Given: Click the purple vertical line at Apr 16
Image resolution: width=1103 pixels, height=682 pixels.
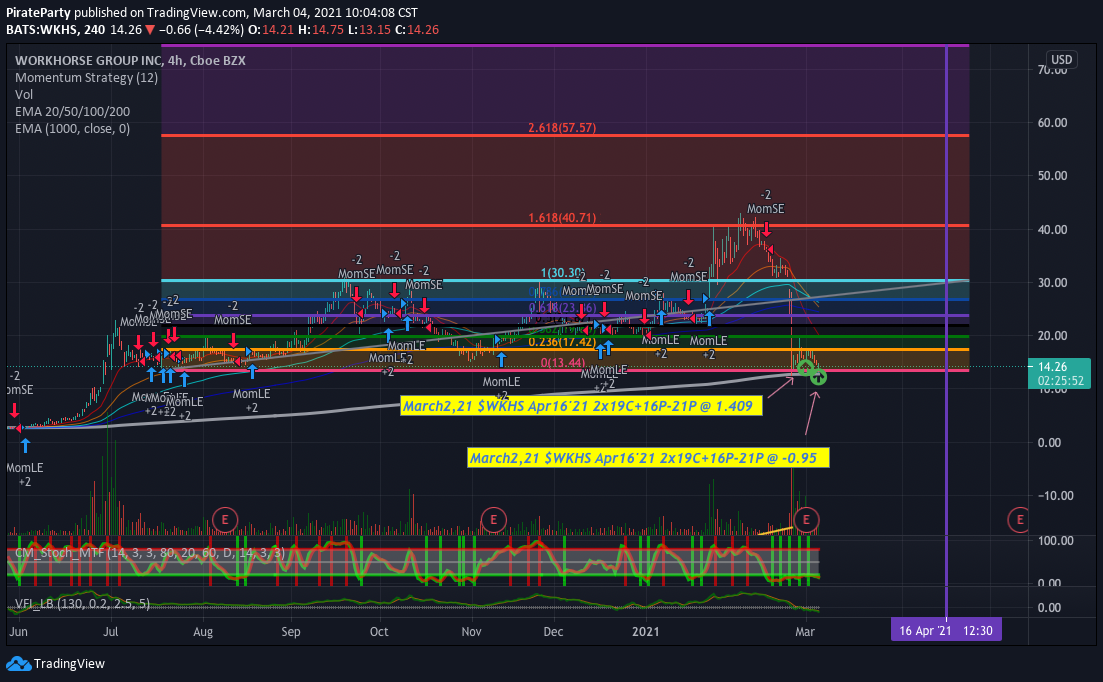Looking at the screenshot, I should 946,330.
